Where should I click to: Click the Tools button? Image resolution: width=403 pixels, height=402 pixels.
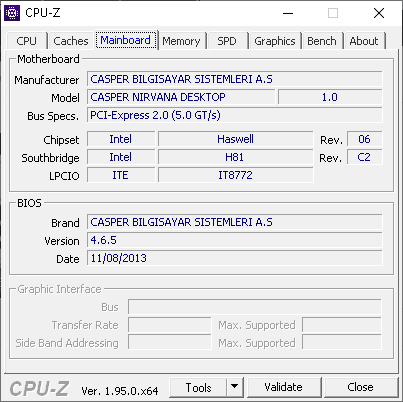pos(198,387)
